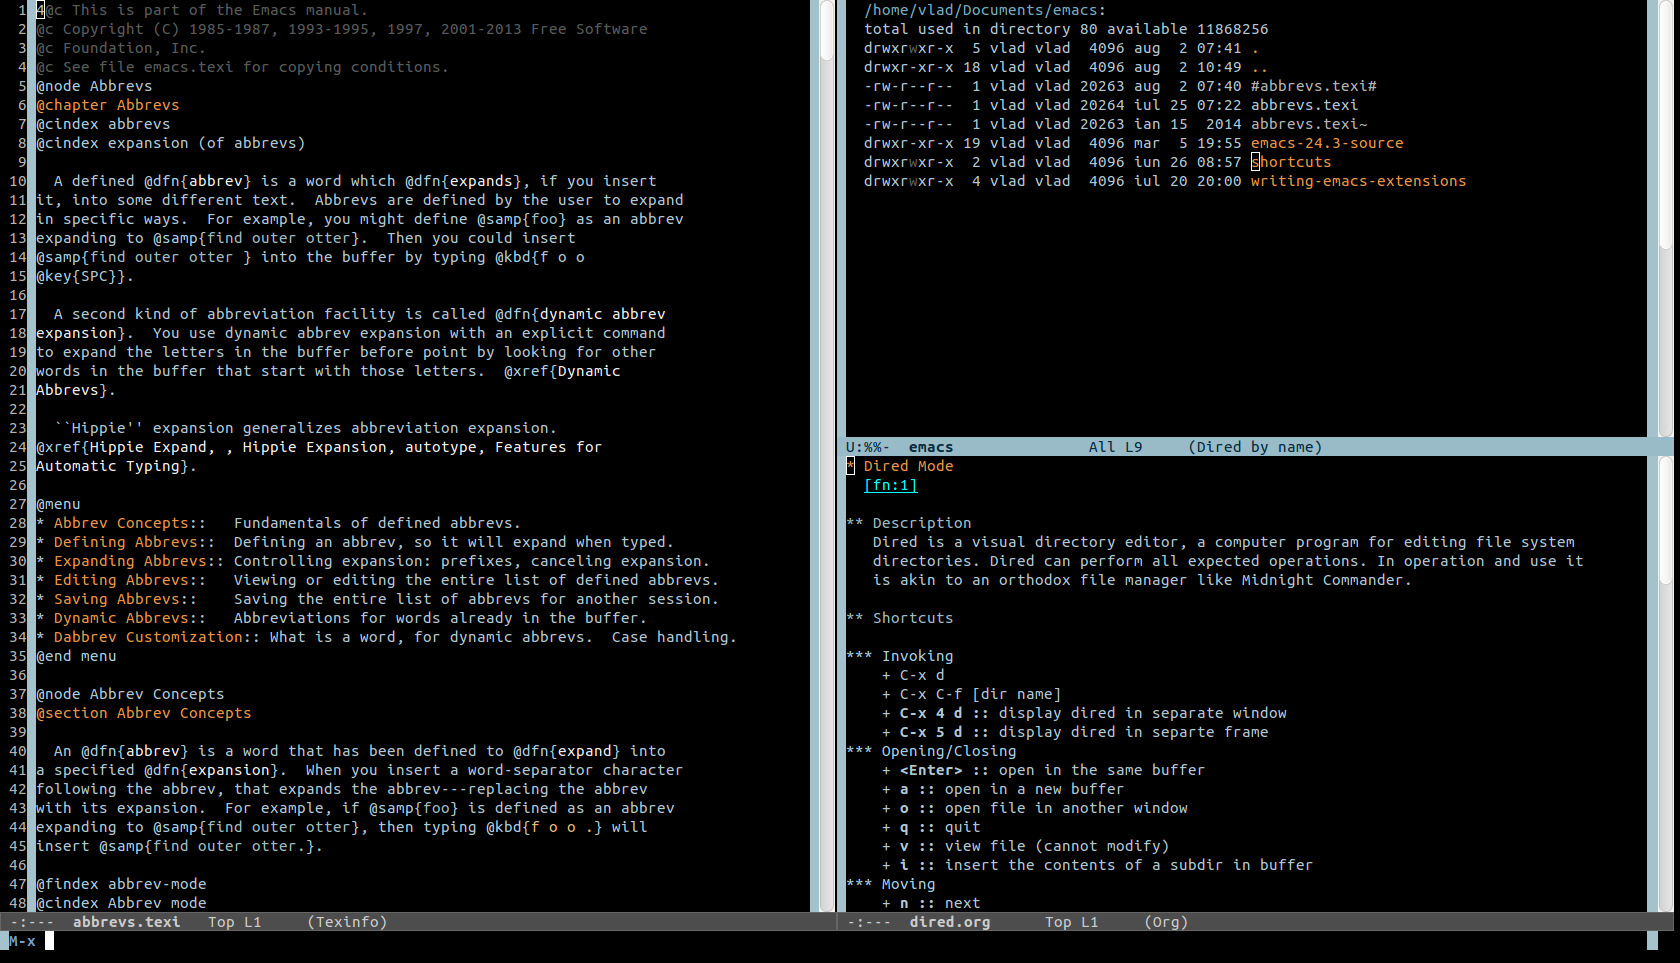Click the (Dired by name) mode indicator
The height and width of the screenshot is (963, 1680).
1255,447
